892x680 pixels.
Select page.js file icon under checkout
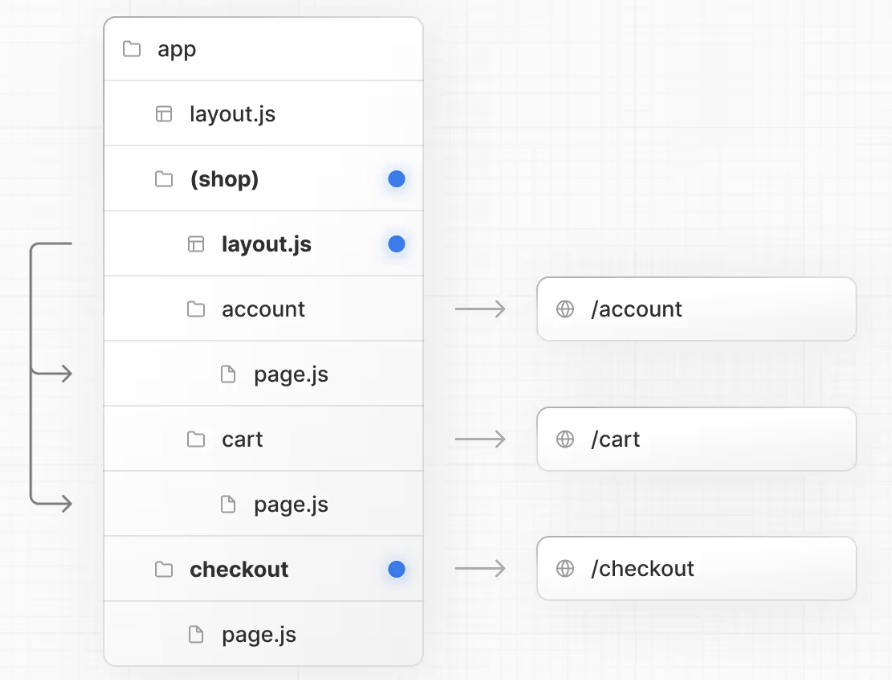(x=196, y=634)
